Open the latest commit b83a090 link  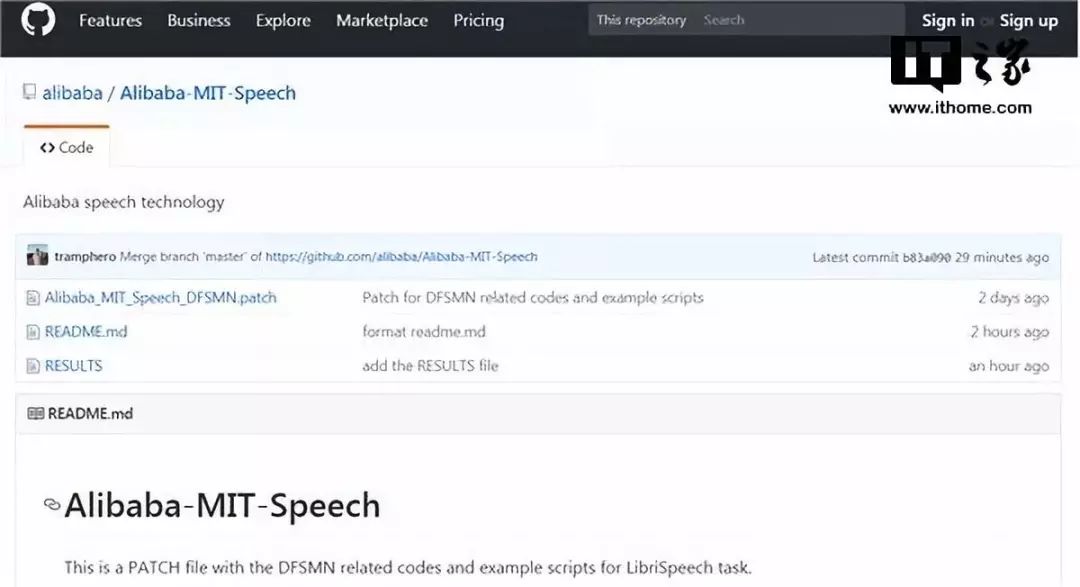(926, 257)
